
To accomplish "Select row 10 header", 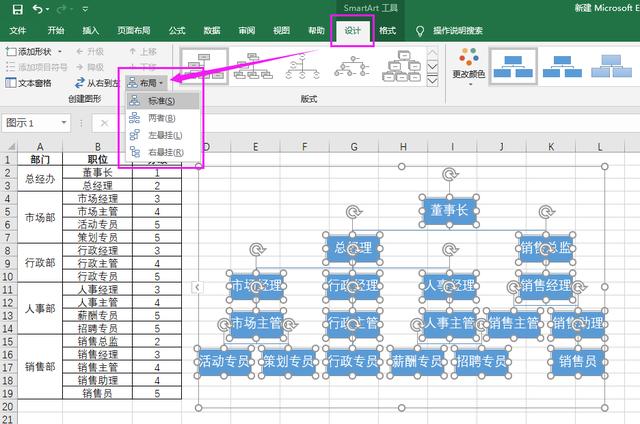I will [x=8, y=276].
